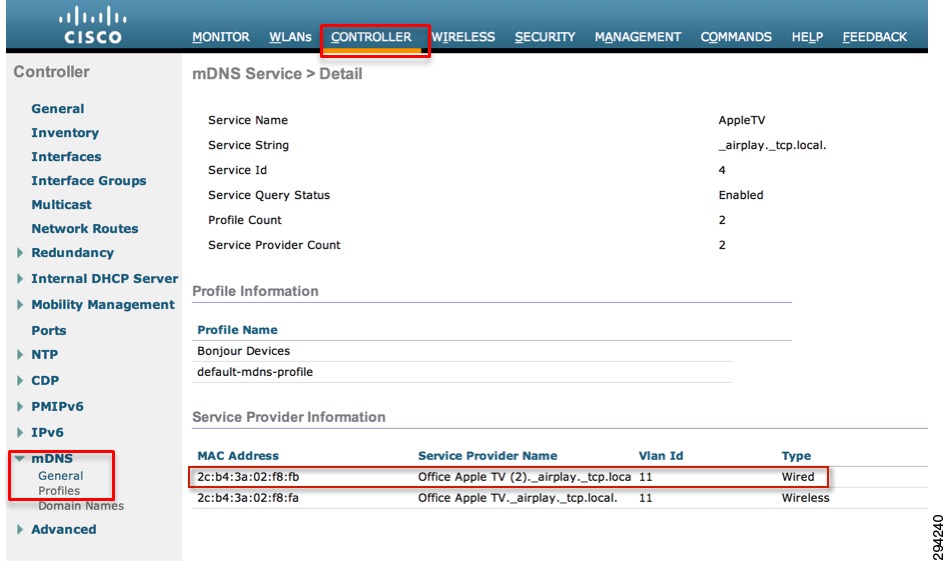944x561 pixels.
Task: Open mDNS Profiles in sidebar
Action: point(59,491)
